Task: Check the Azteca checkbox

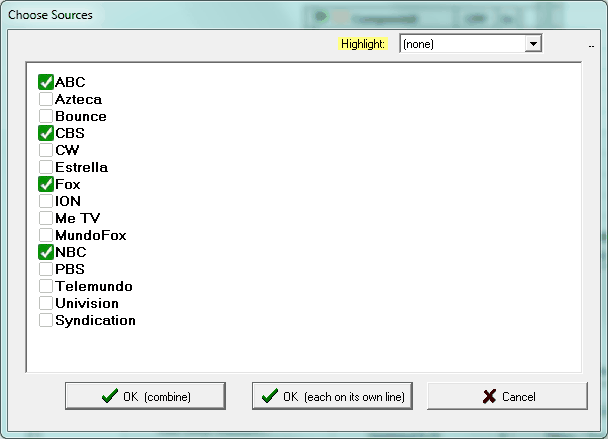Action: [x=46, y=99]
